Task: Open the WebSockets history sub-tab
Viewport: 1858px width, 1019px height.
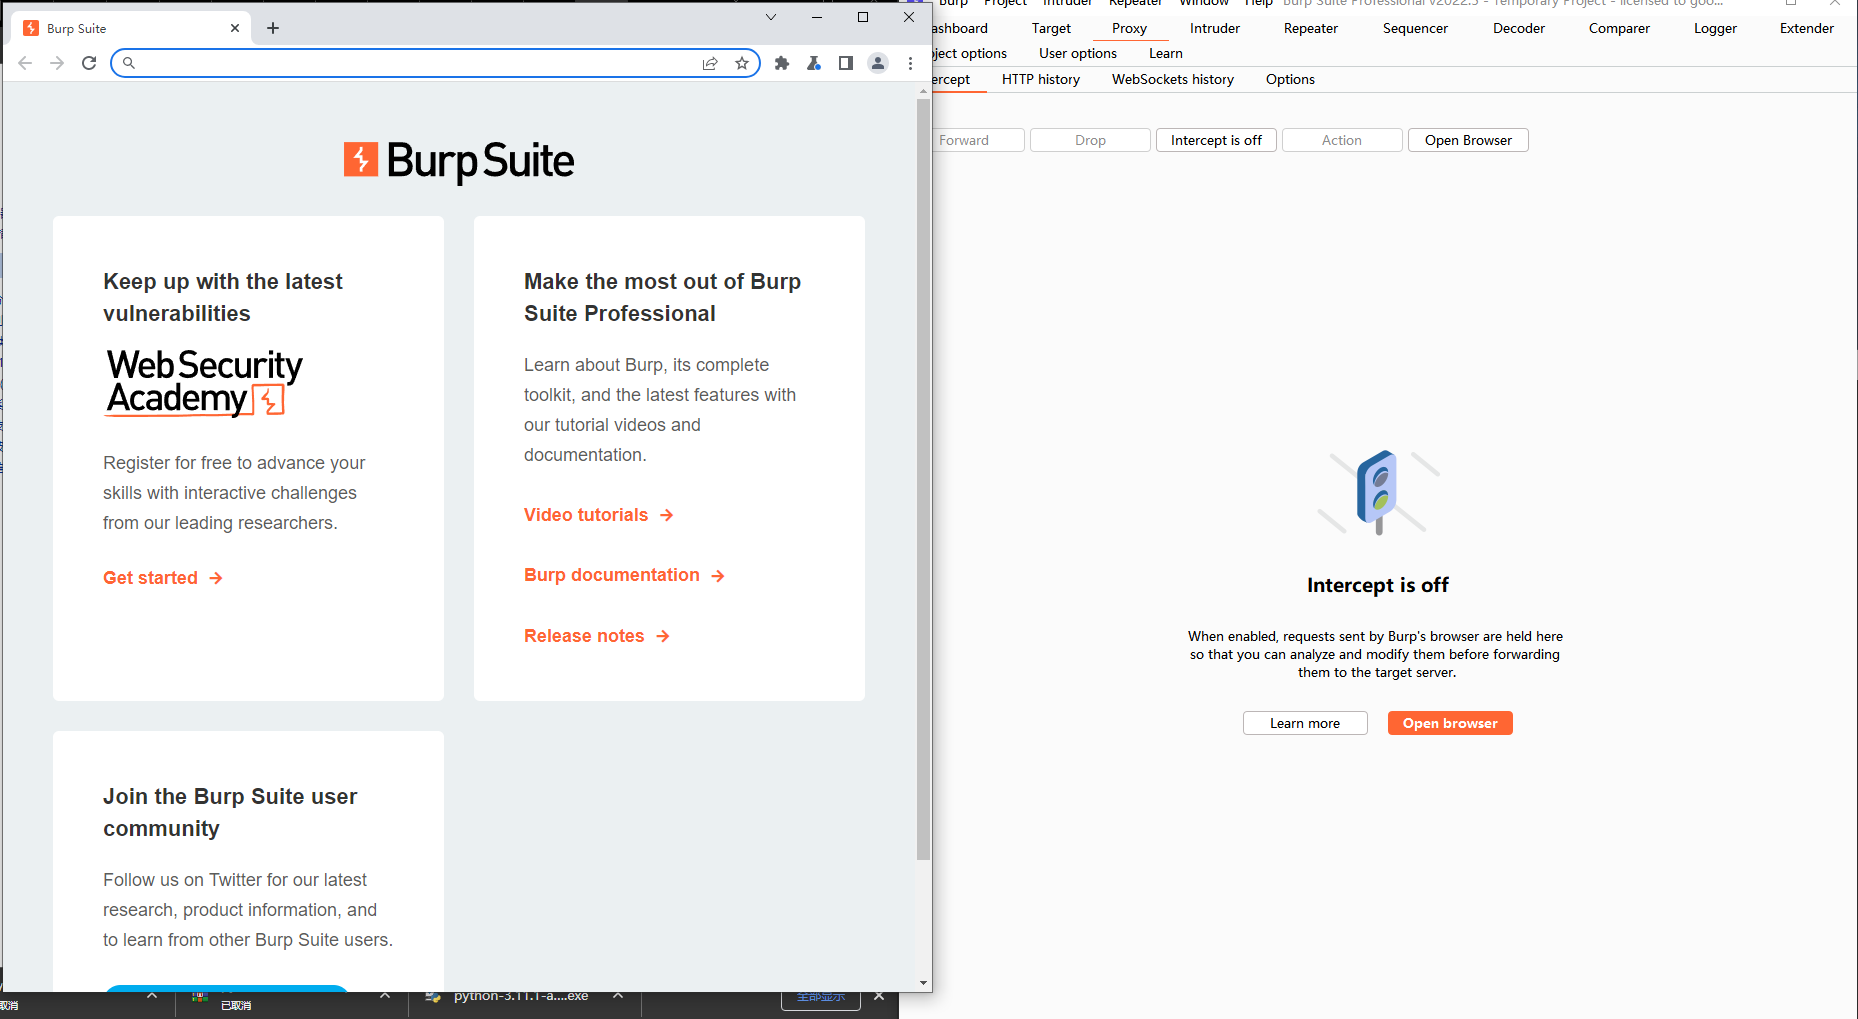Action: point(1173,80)
